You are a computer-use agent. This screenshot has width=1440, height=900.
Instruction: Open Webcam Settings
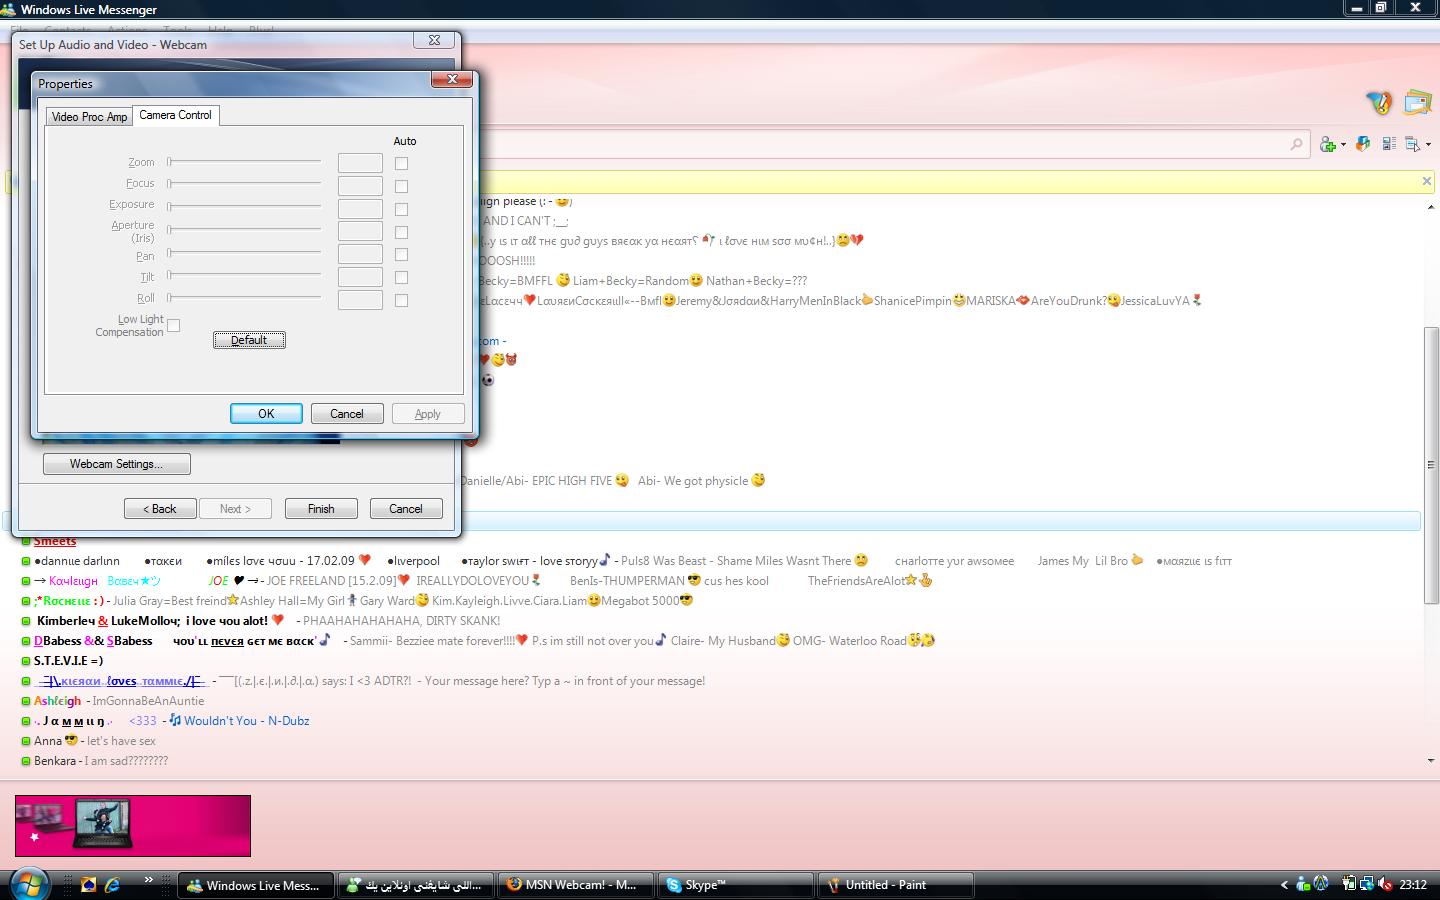(x=116, y=464)
